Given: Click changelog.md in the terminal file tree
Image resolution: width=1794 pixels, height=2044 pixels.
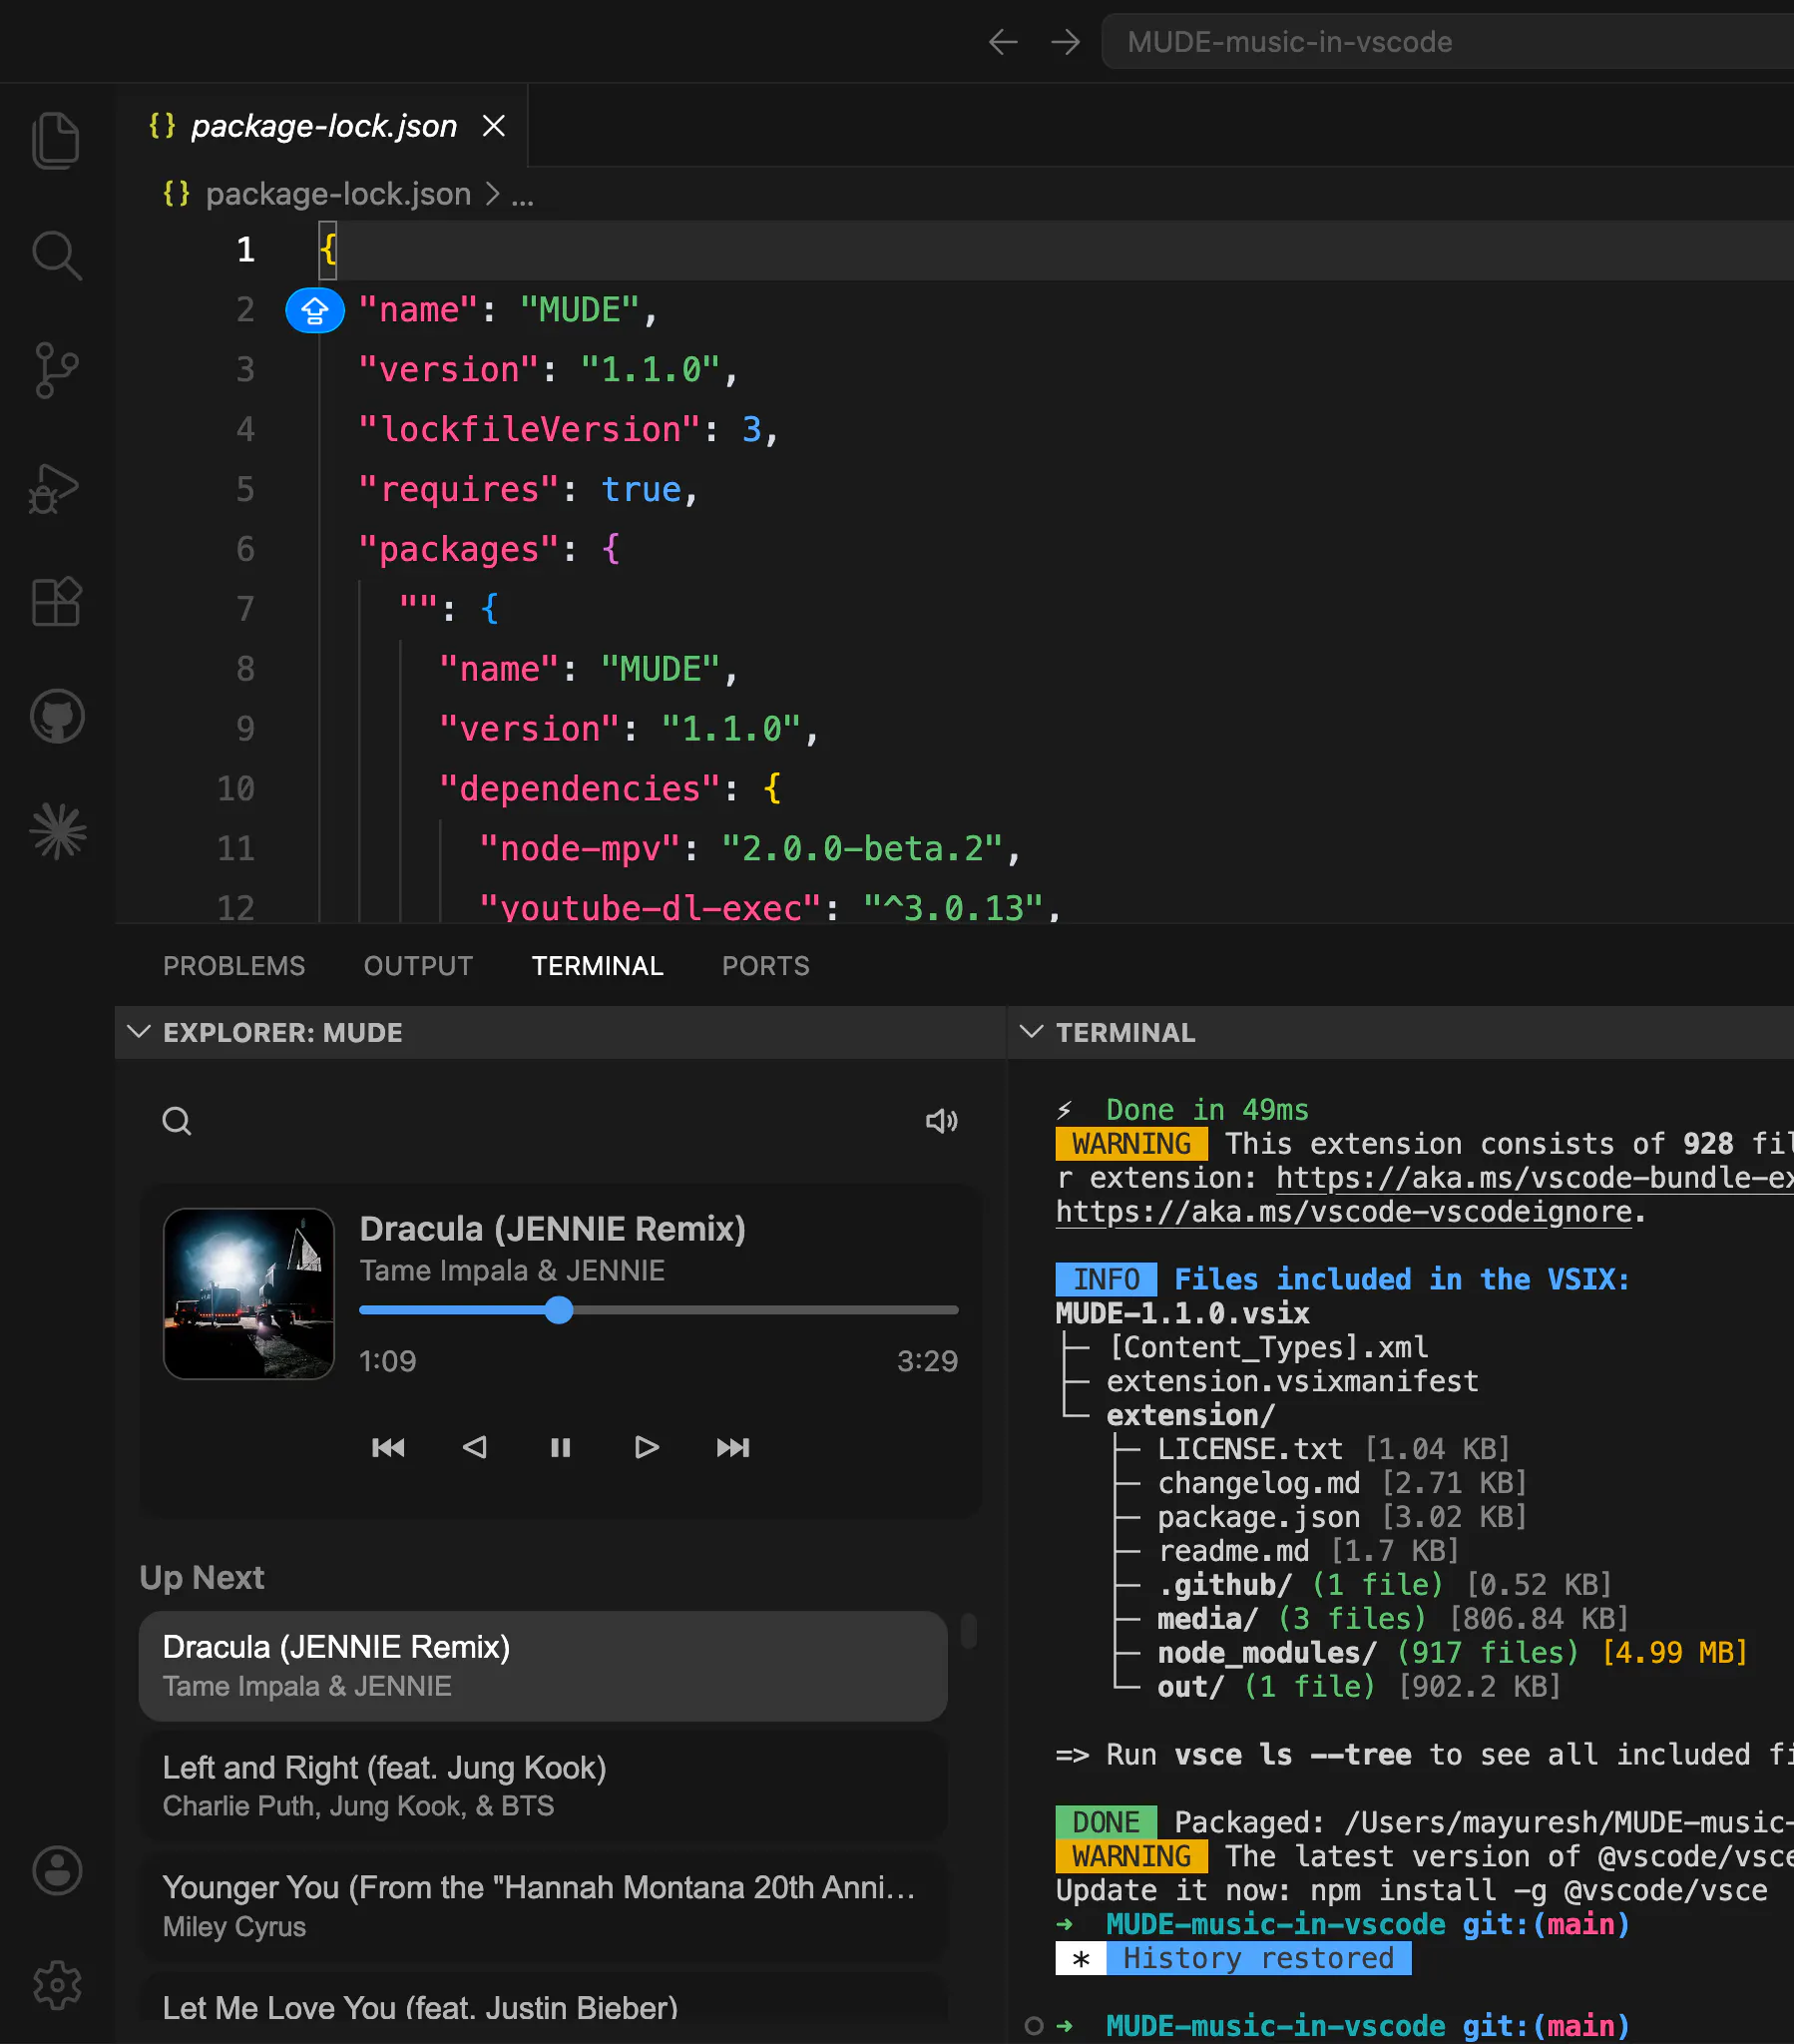Looking at the screenshot, I should (1259, 1483).
